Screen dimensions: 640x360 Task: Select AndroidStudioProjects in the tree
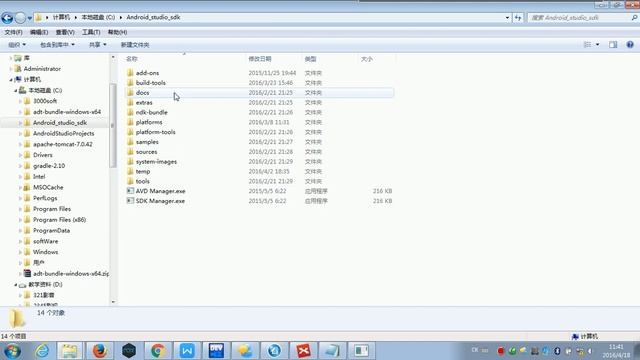[x=63, y=133]
